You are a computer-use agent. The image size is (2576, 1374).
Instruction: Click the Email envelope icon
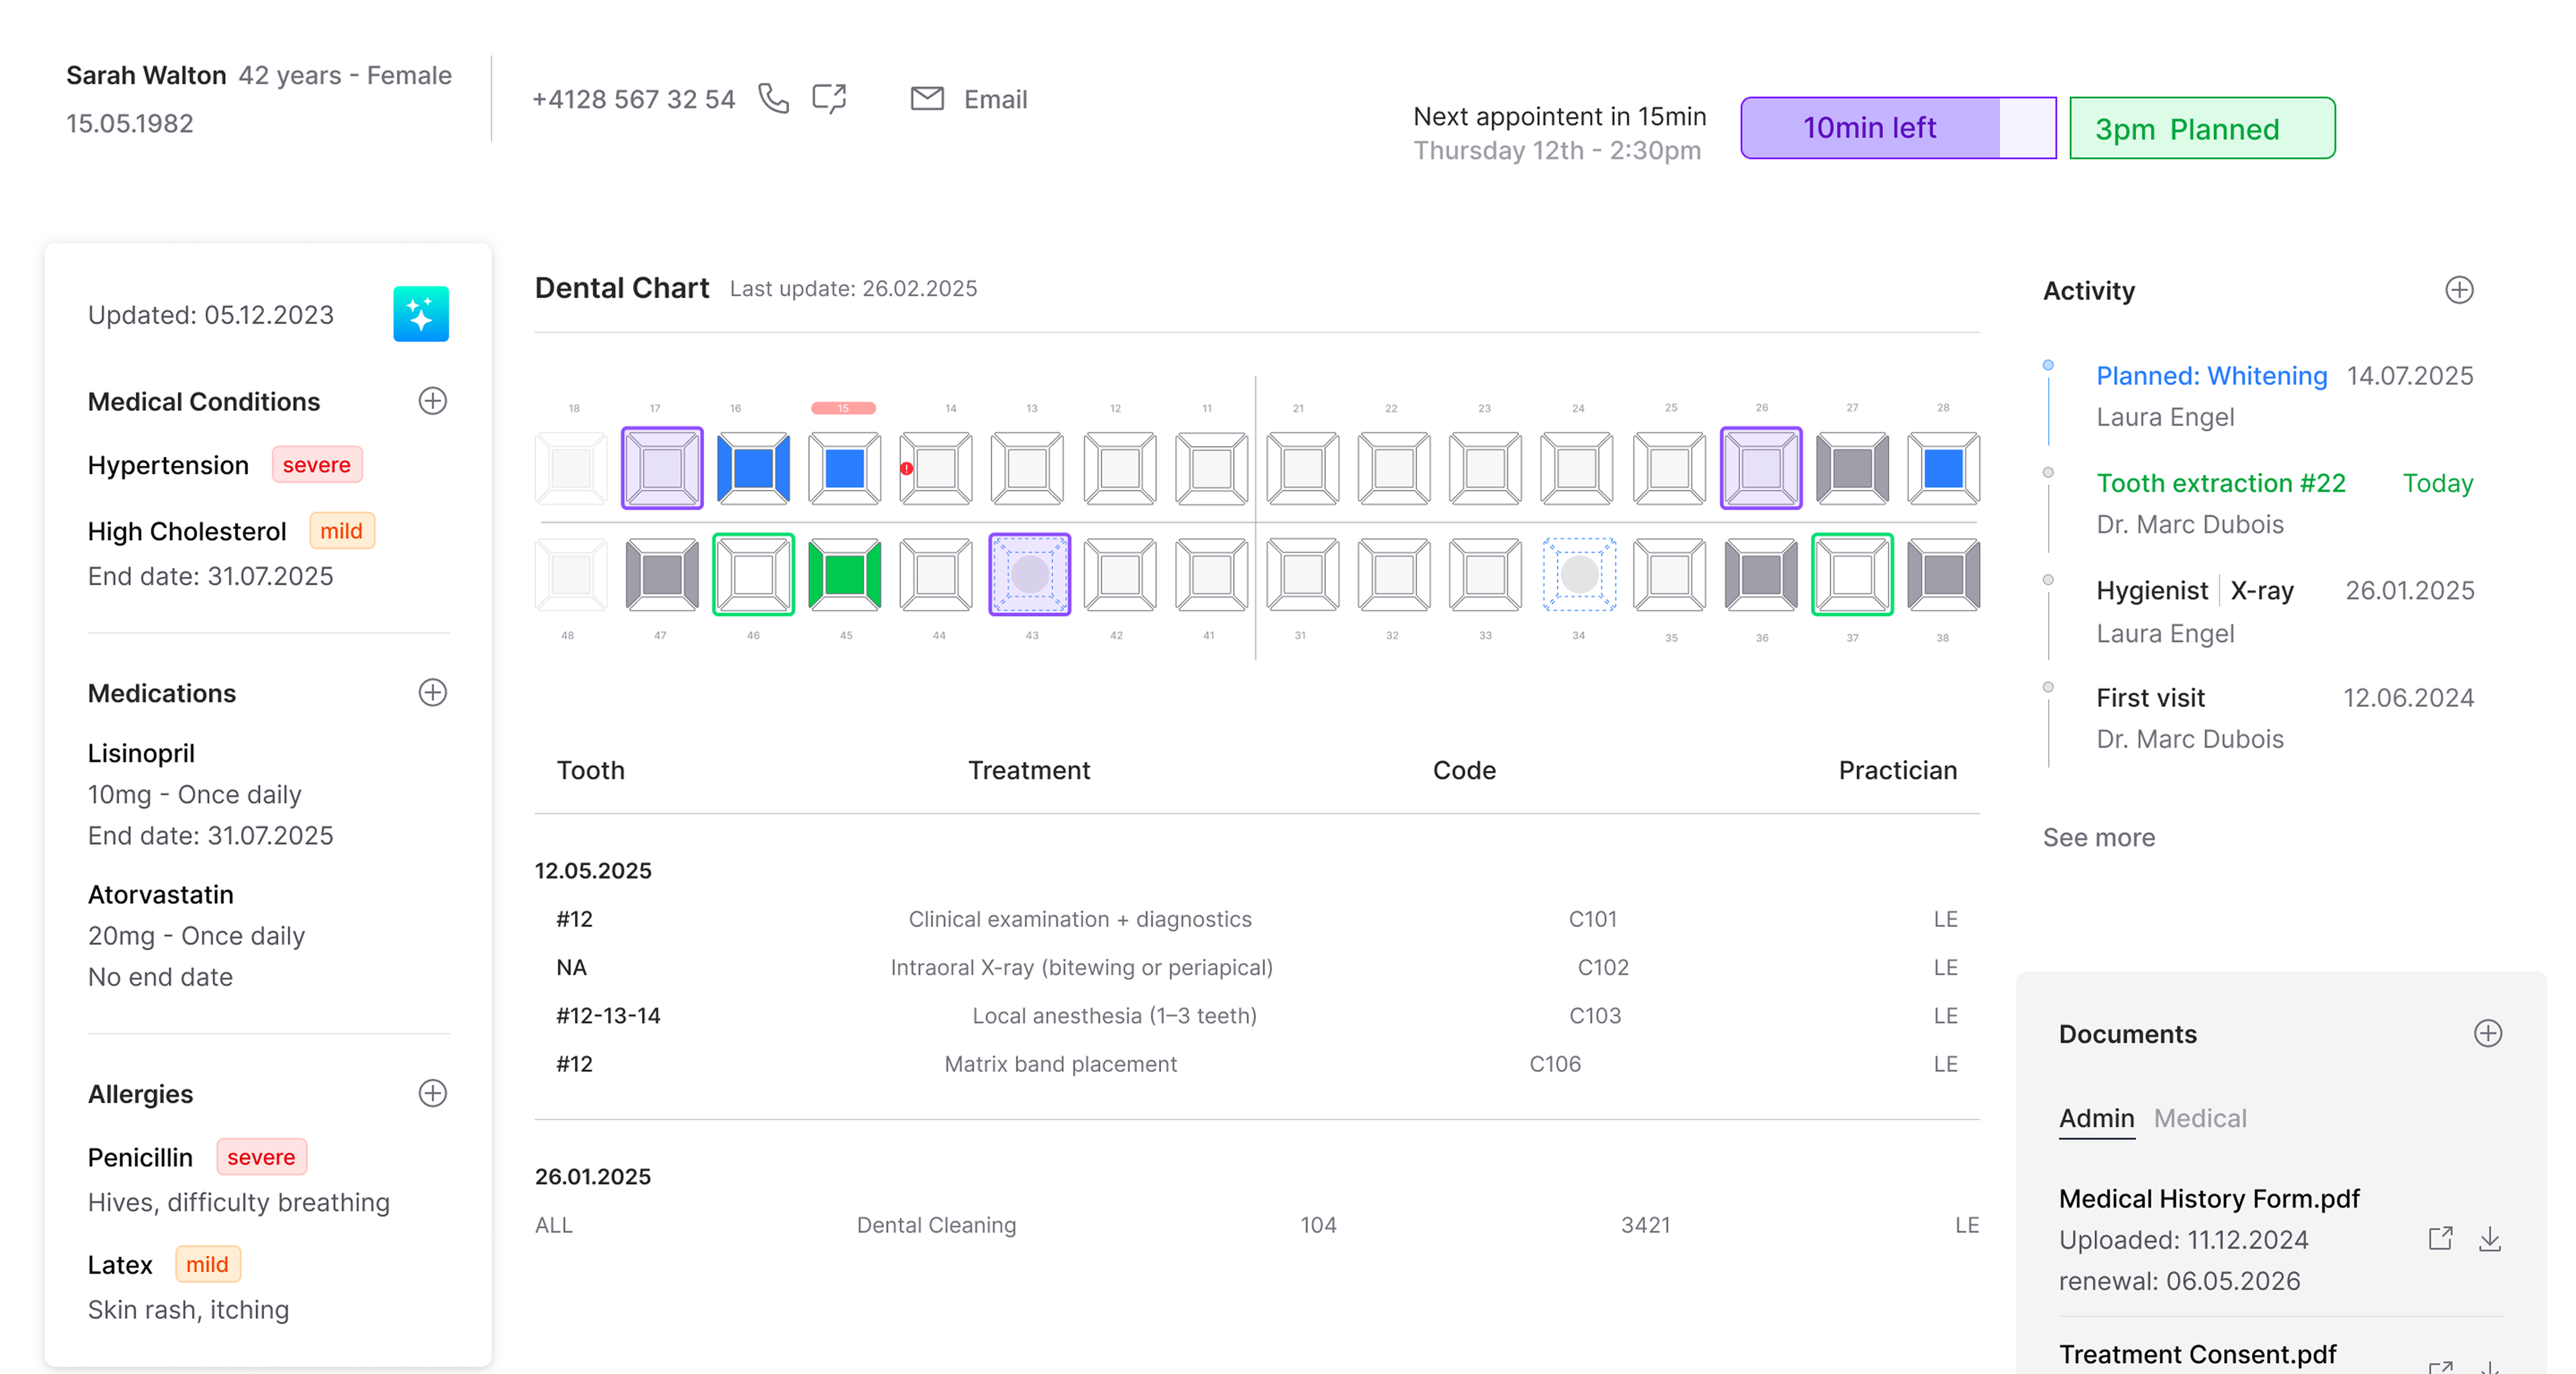927,98
